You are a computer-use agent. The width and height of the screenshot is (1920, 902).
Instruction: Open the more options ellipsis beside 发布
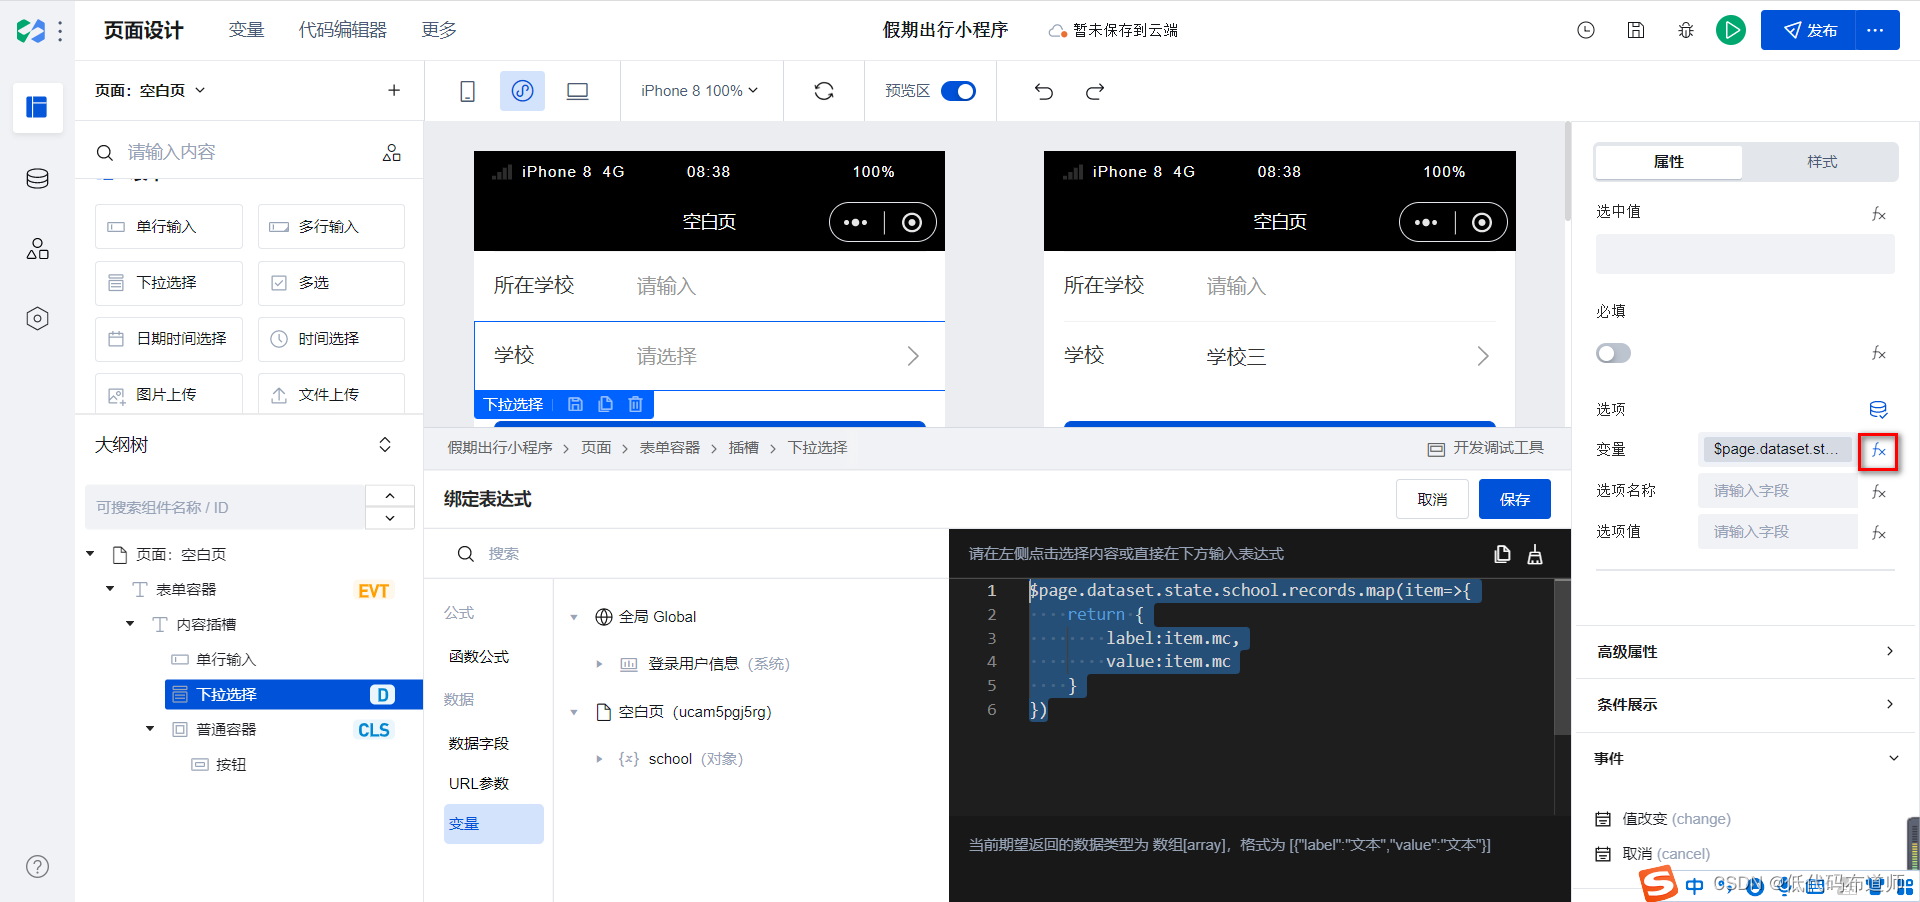[x=1876, y=30]
